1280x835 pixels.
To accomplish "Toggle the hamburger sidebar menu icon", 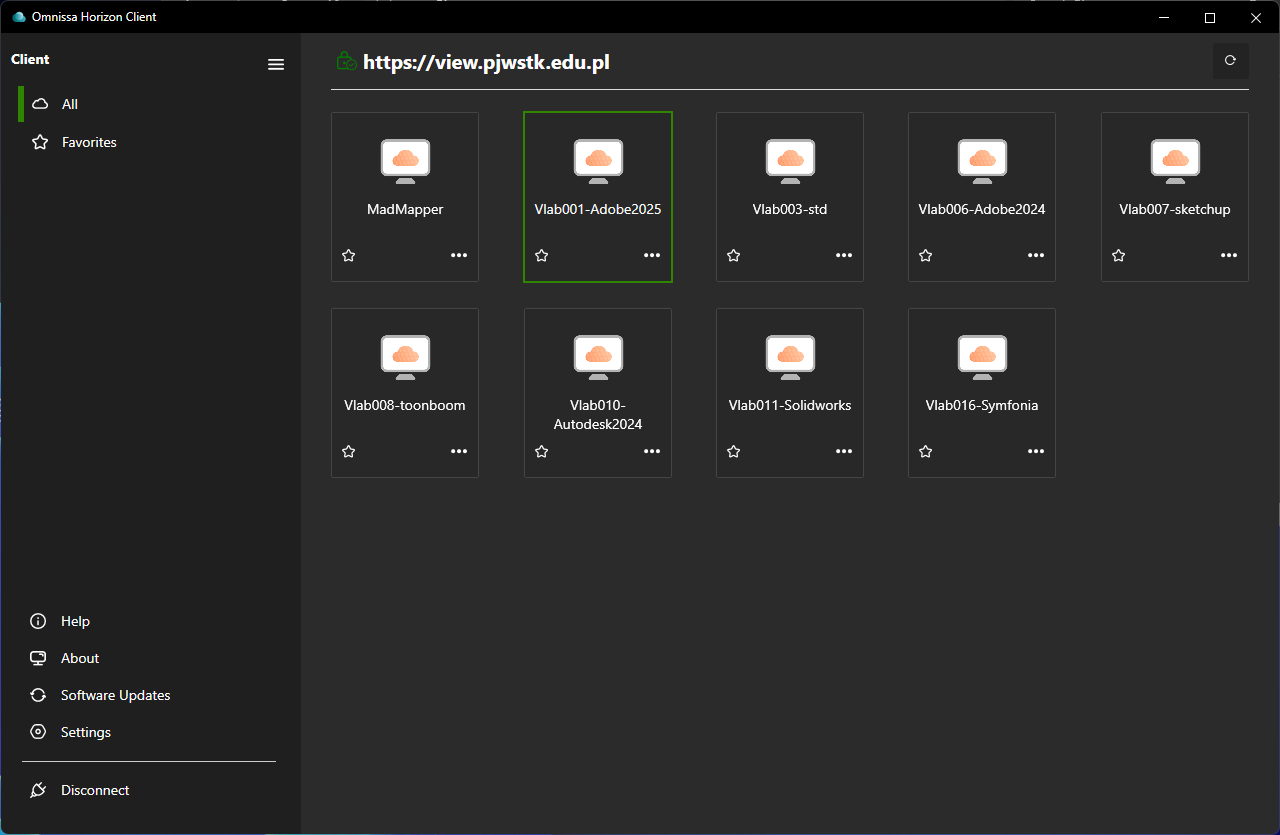I will (276, 64).
